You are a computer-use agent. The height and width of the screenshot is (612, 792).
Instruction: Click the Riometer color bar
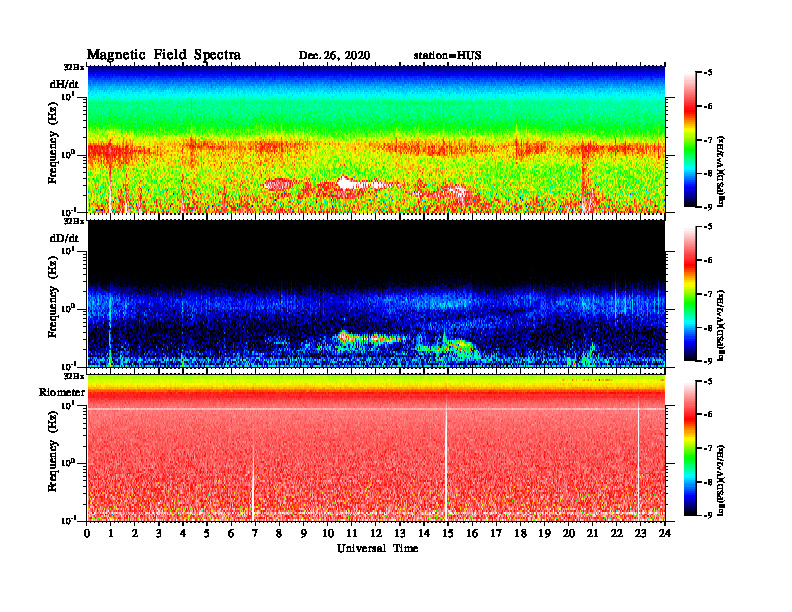(689, 448)
